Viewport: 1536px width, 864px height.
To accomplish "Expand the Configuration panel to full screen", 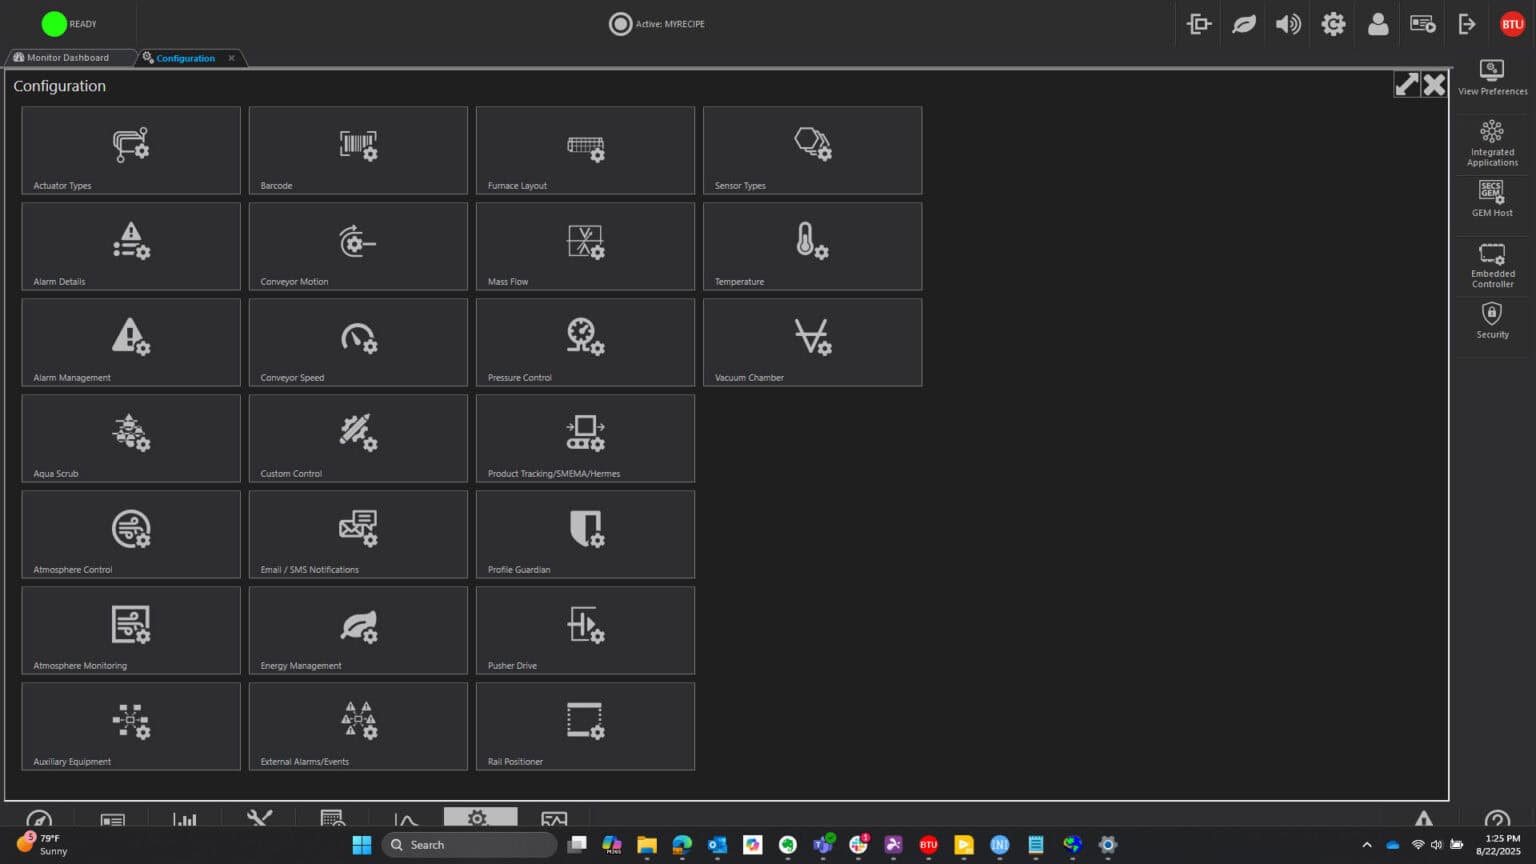I will click(1406, 85).
